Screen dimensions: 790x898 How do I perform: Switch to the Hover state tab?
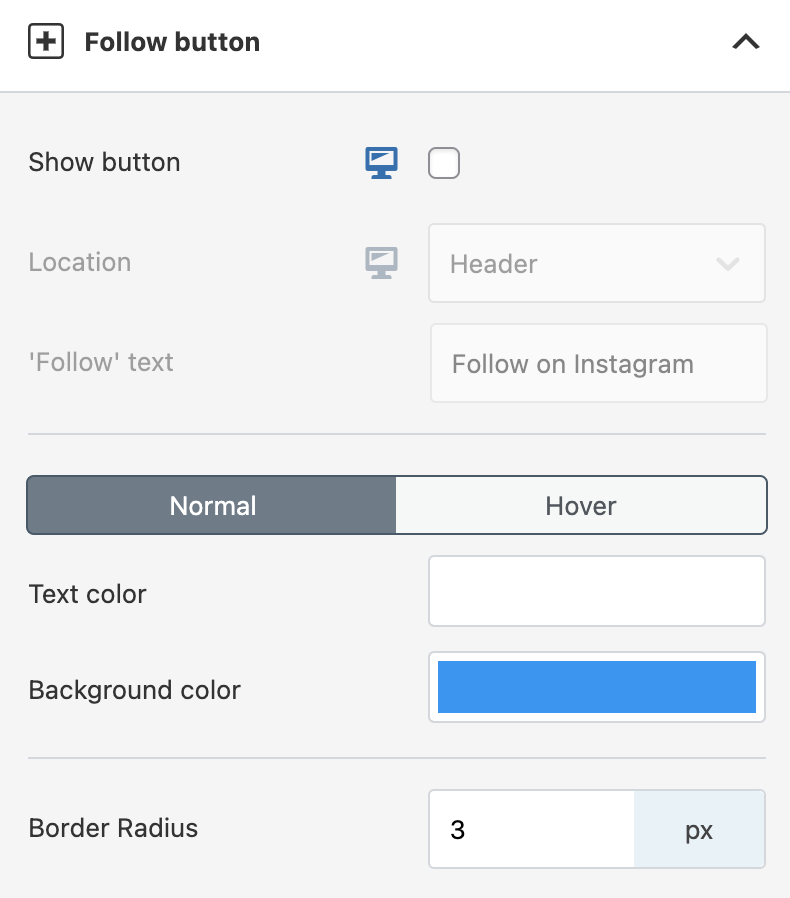pyautogui.click(x=581, y=505)
